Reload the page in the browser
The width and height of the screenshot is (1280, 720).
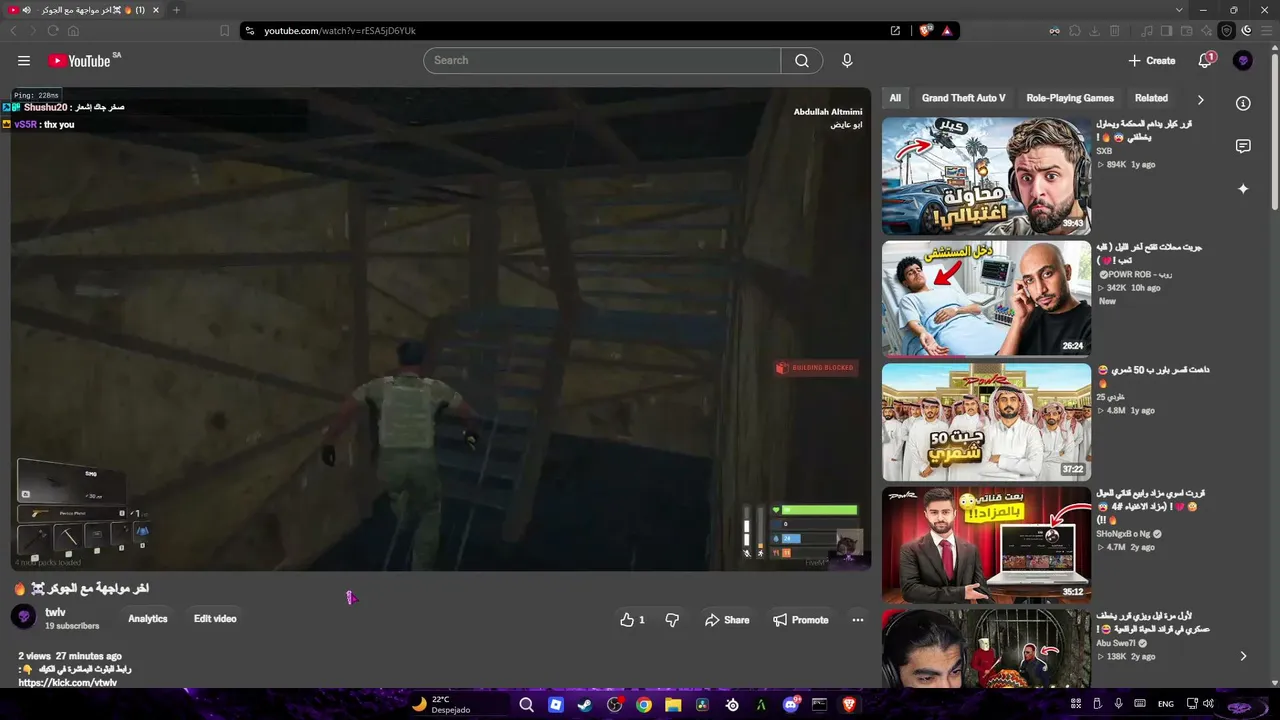pos(53,31)
